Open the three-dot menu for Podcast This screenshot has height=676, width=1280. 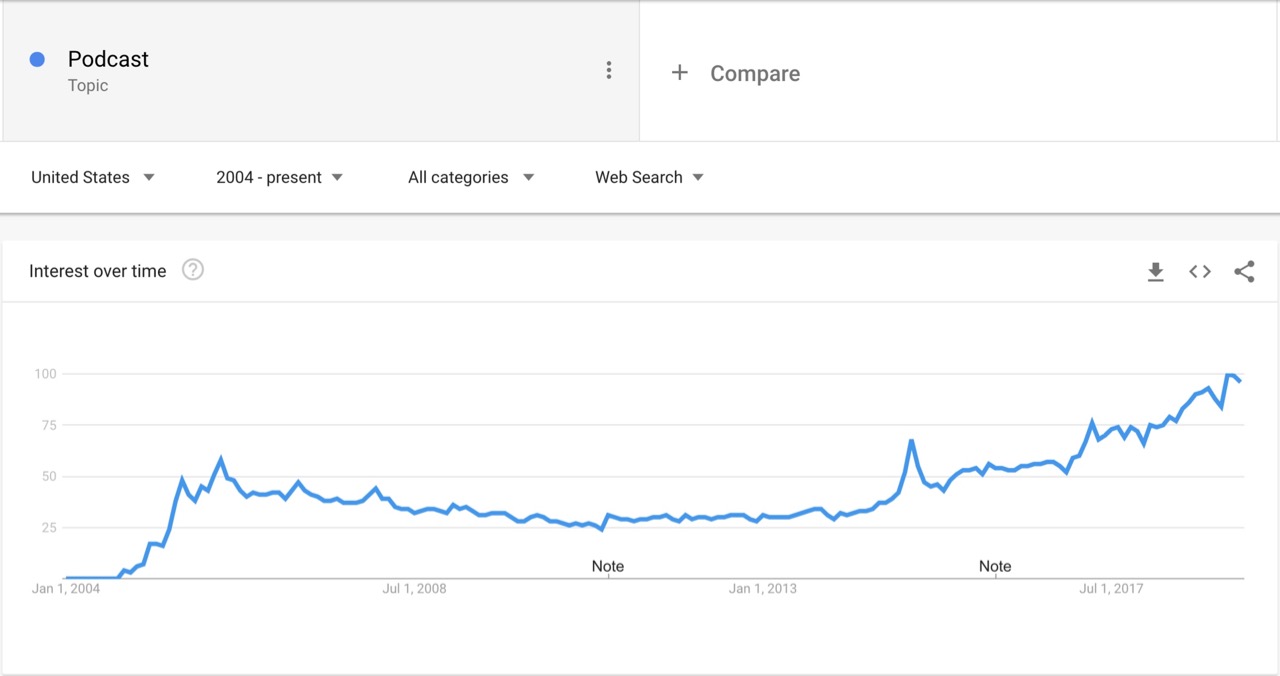(608, 70)
